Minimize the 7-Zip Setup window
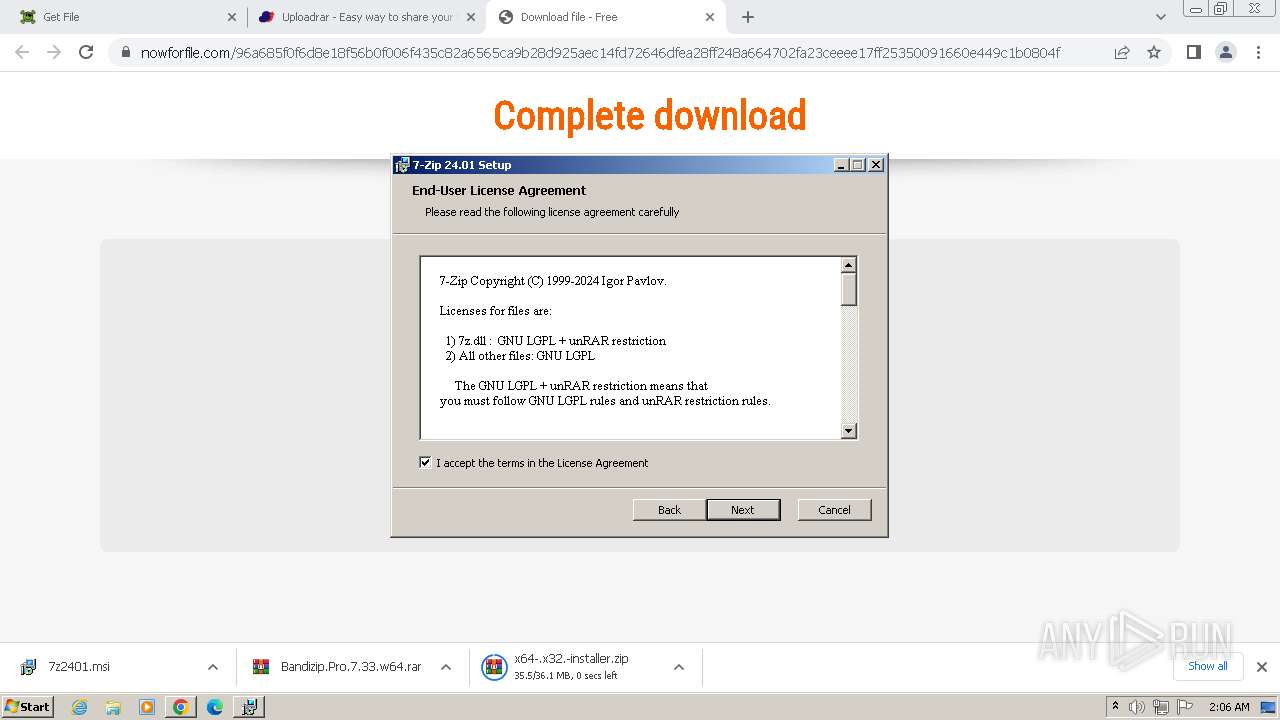Screen dimensions: 1280x720 (841, 165)
